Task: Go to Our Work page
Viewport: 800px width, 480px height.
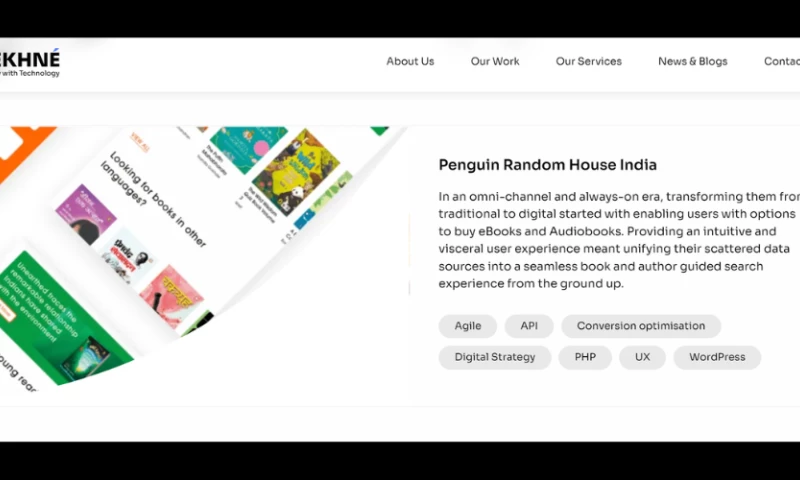Action: coord(494,61)
